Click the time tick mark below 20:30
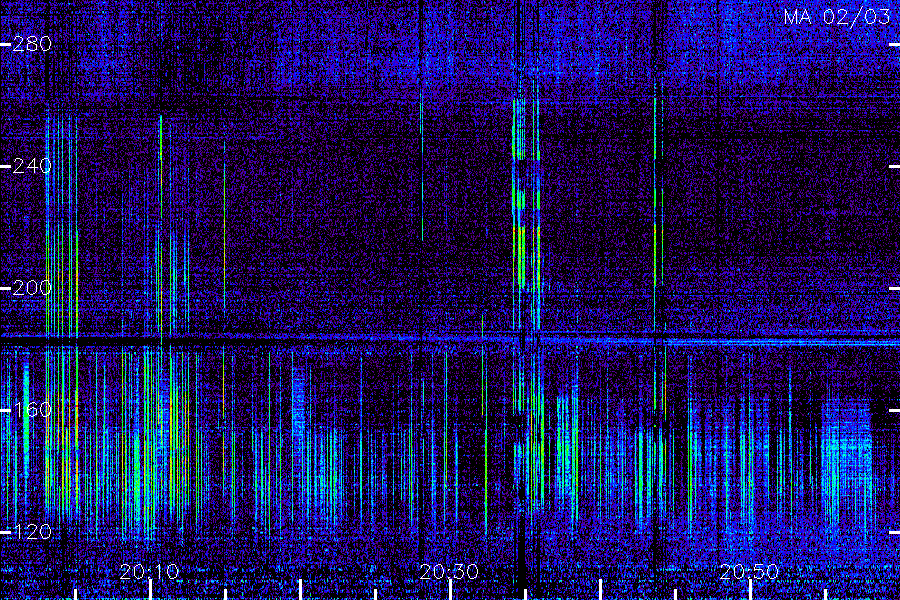Viewport: 900px width, 600px height. [451, 590]
